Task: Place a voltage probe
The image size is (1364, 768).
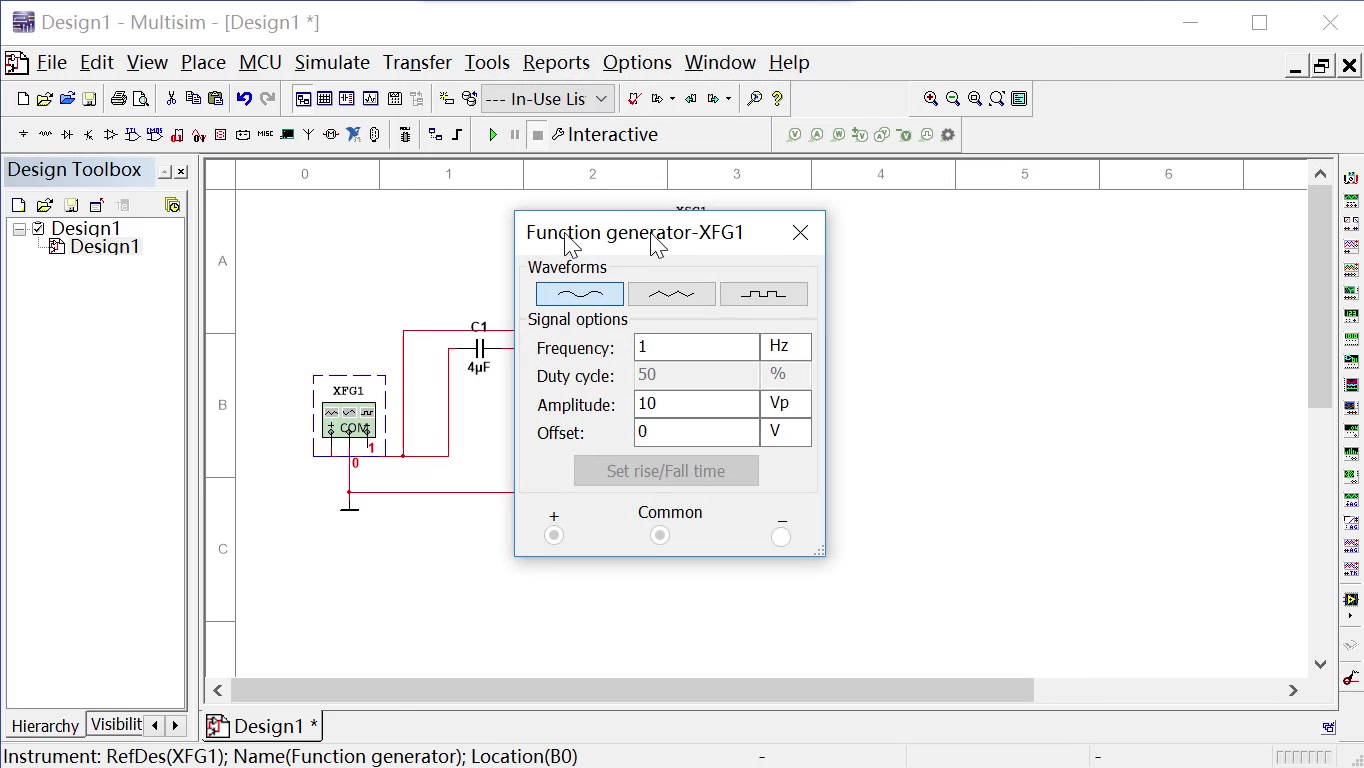Action: tap(795, 135)
